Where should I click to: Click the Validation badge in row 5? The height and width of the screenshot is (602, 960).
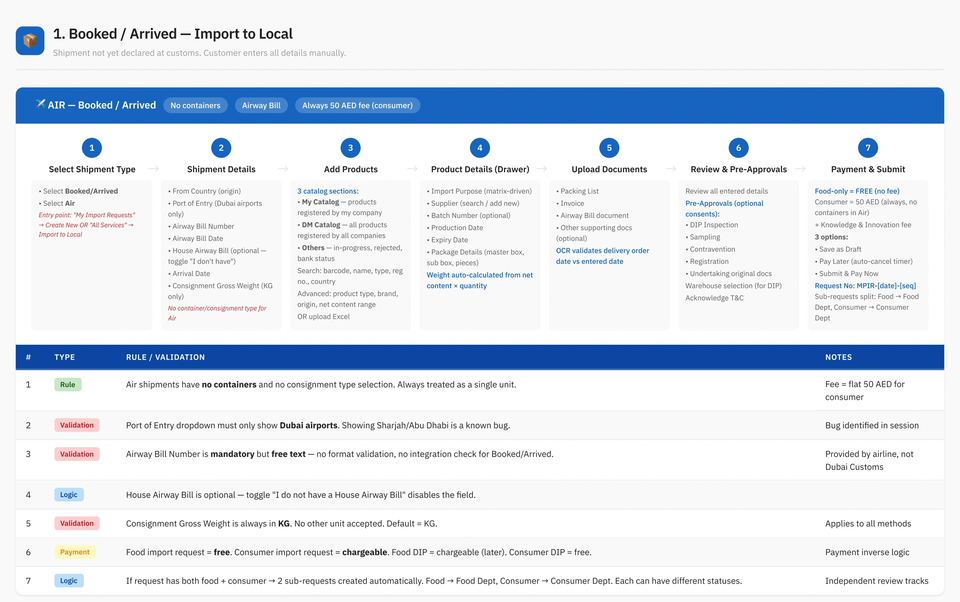point(77,523)
